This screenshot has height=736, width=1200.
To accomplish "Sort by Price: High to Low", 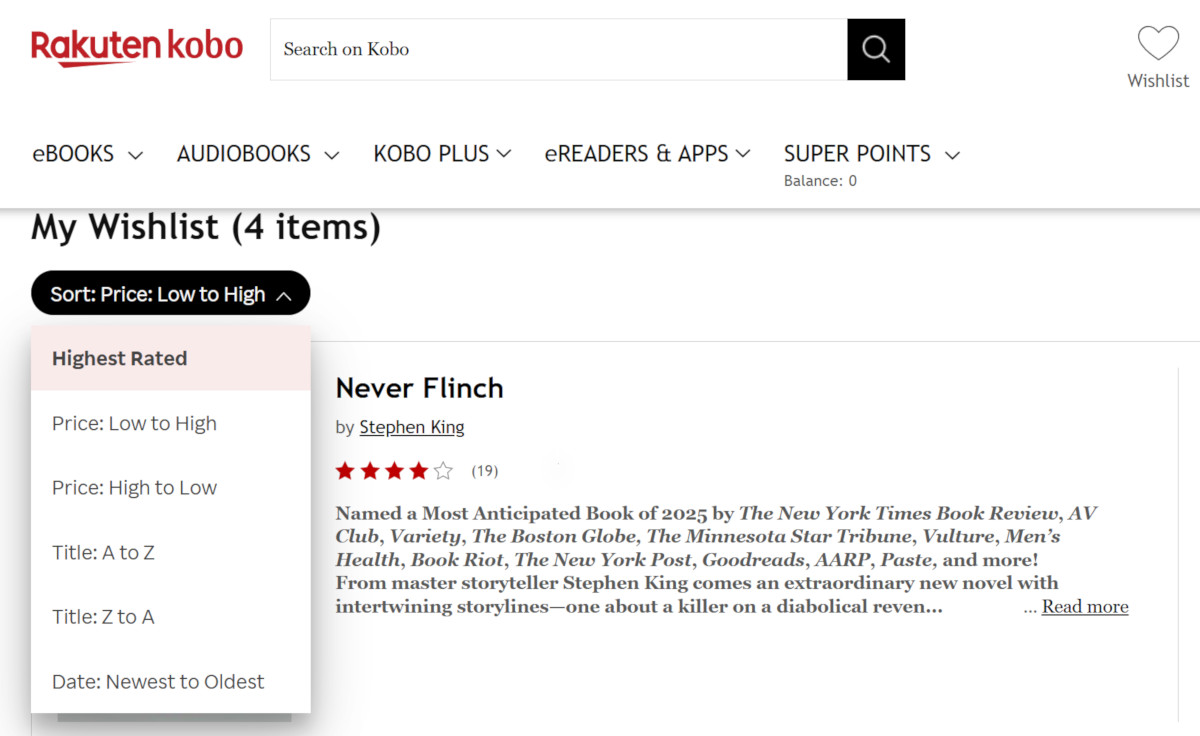I will (171, 488).
